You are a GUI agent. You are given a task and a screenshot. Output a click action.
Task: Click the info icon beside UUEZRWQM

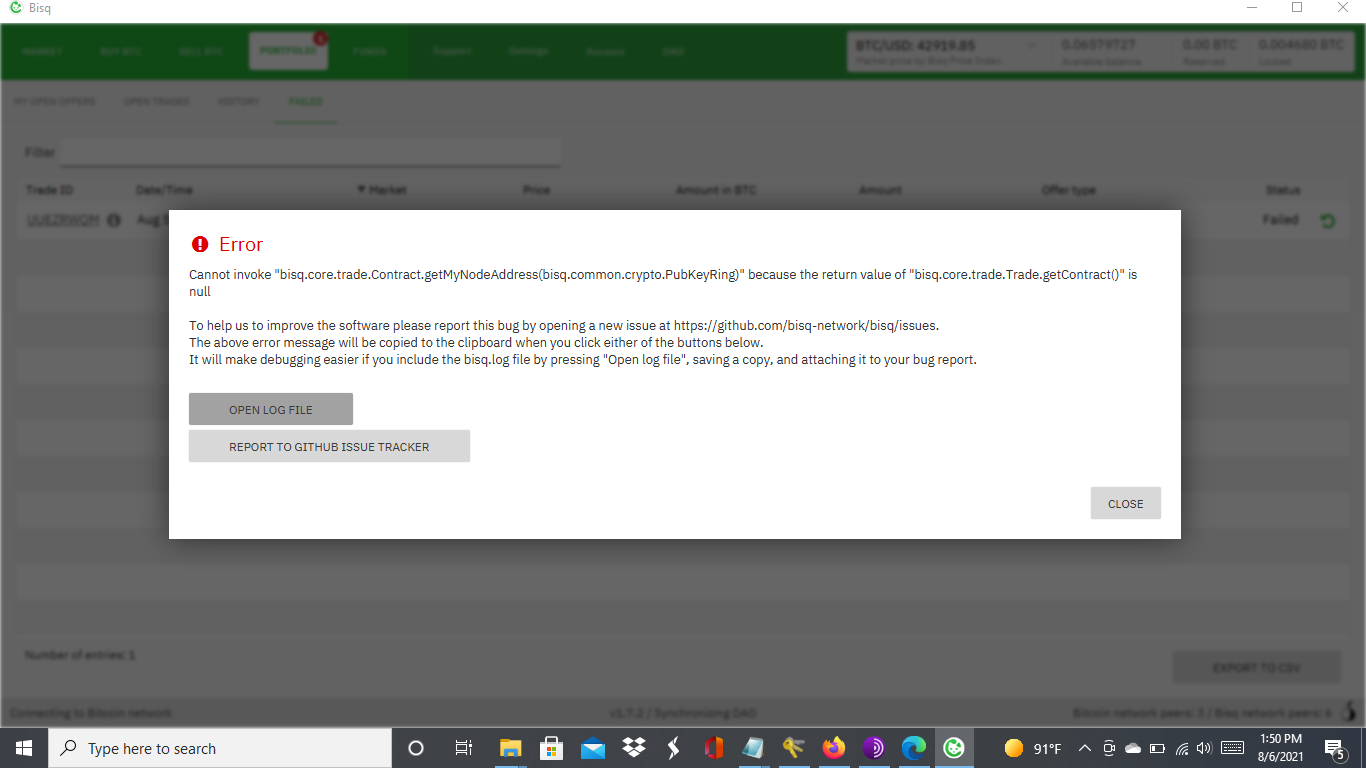pos(113,220)
